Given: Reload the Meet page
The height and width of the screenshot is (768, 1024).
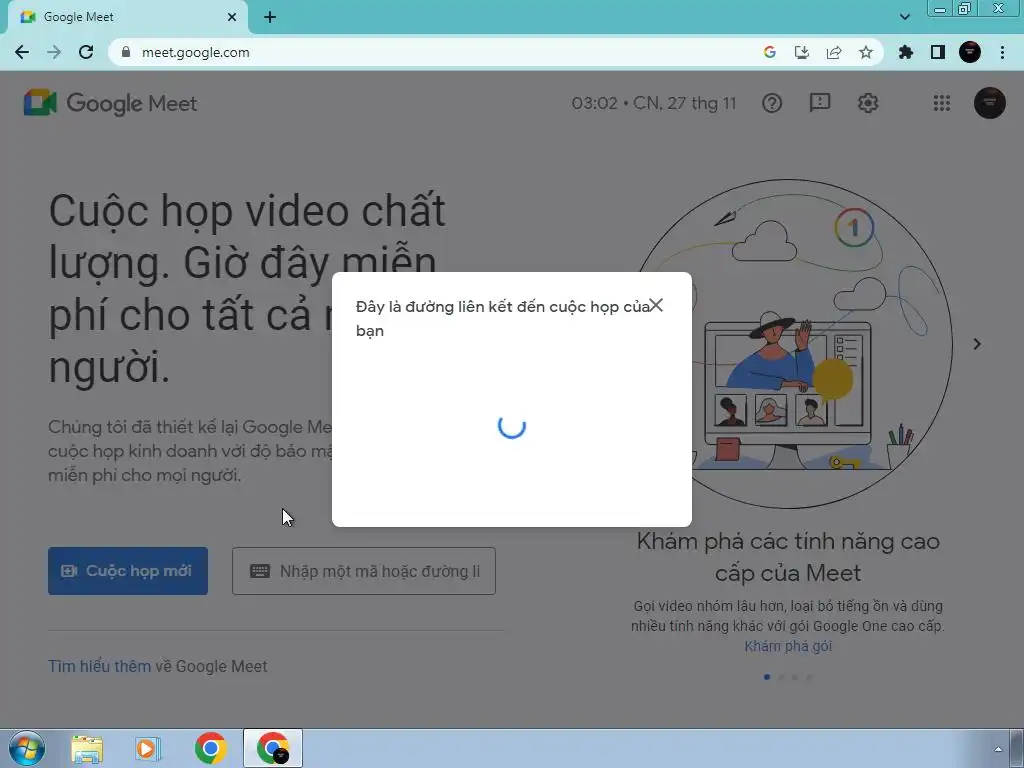Looking at the screenshot, I should click(86, 52).
